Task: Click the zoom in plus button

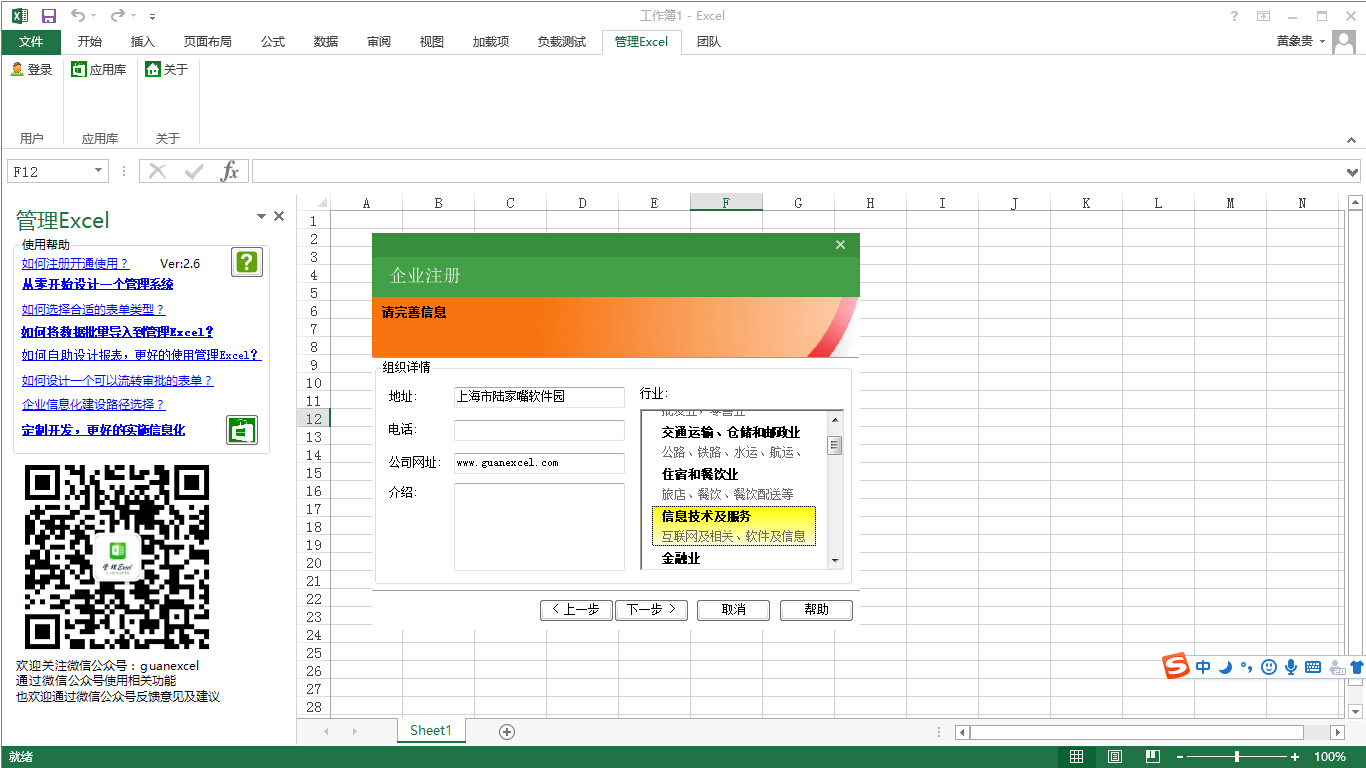Action: point(1295,757)
